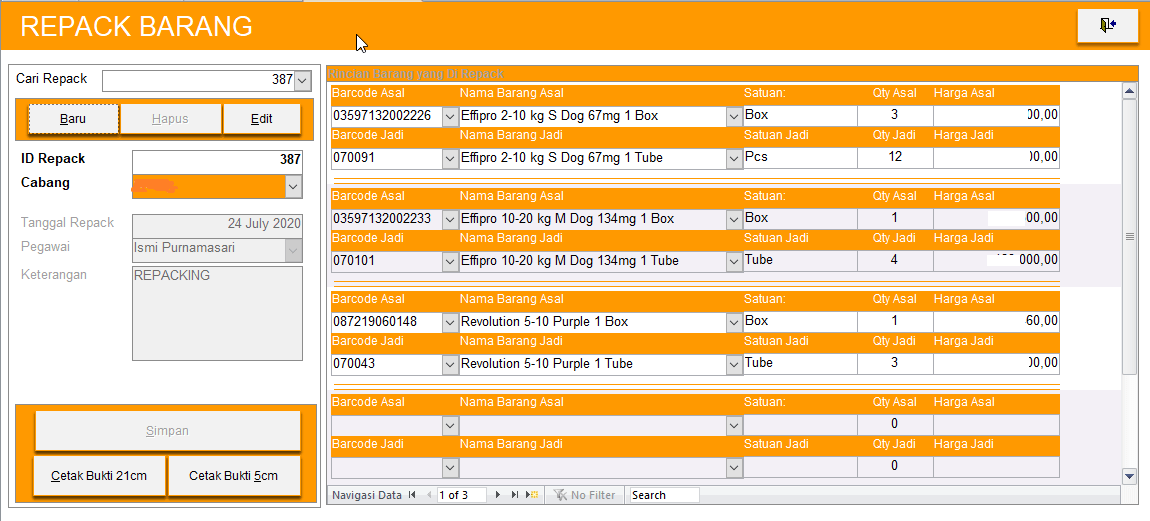Click the Edit button
This screenshot has height=521, width=1150.
pos(261,119)
